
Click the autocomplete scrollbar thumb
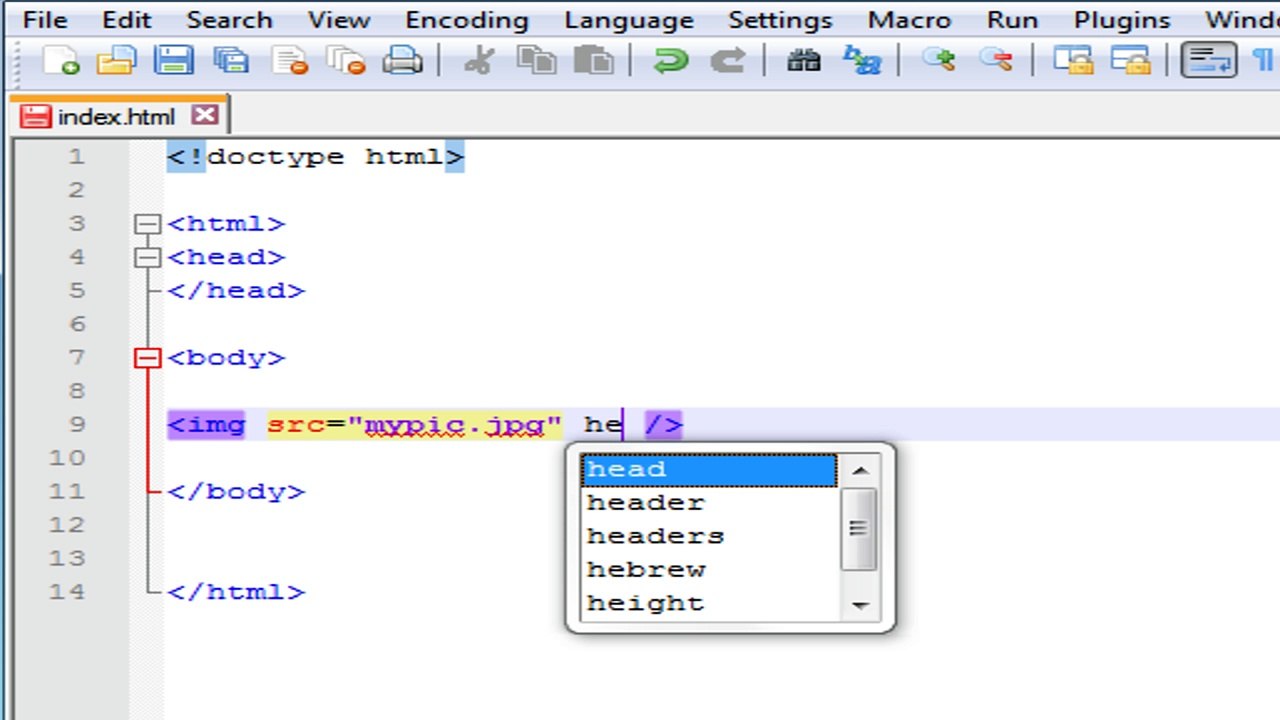coord(860,529)
